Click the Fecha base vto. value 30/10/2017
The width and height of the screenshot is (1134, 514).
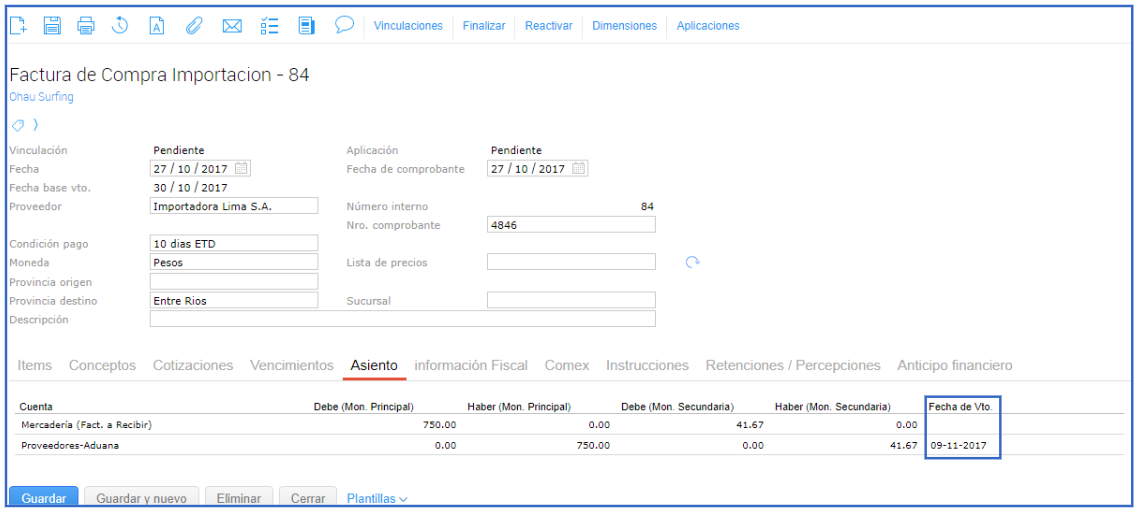pyautogui.click(x=190, y=187)
